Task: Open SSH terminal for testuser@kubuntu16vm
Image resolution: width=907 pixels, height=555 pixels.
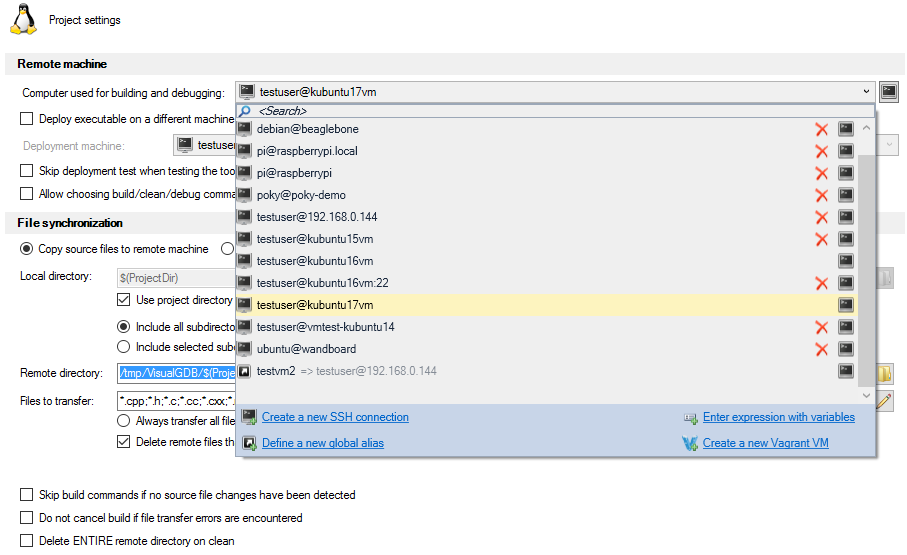Action: click(846, 260)
